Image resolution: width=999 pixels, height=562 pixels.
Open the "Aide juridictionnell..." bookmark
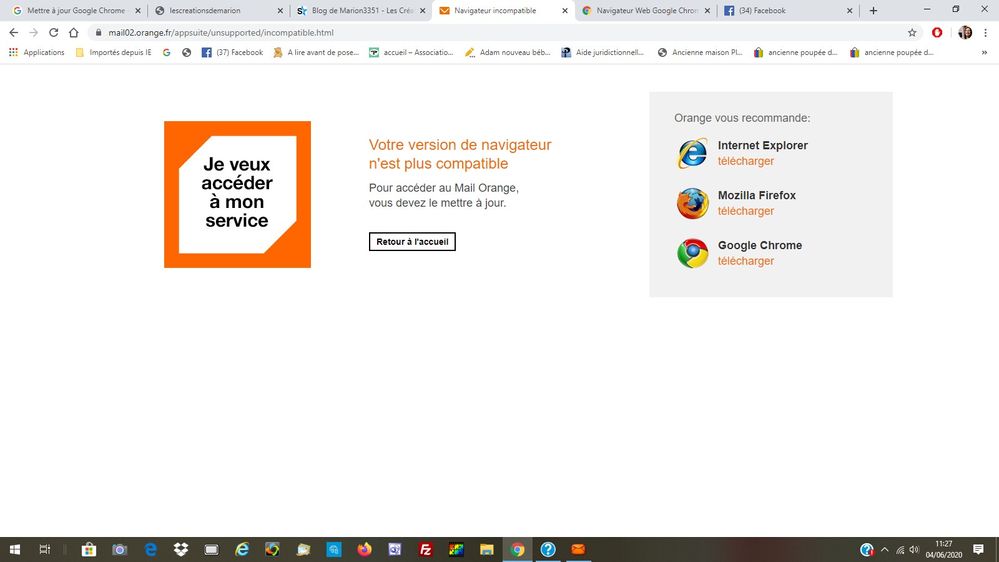pos(603,52)
